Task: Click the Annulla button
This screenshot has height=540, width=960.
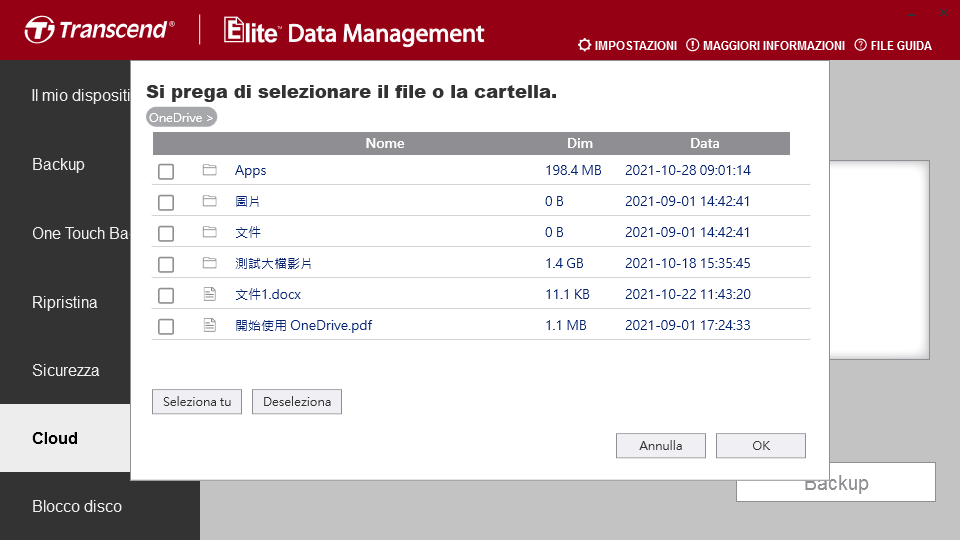Action: pyautogui.click(x=661, y=446)
